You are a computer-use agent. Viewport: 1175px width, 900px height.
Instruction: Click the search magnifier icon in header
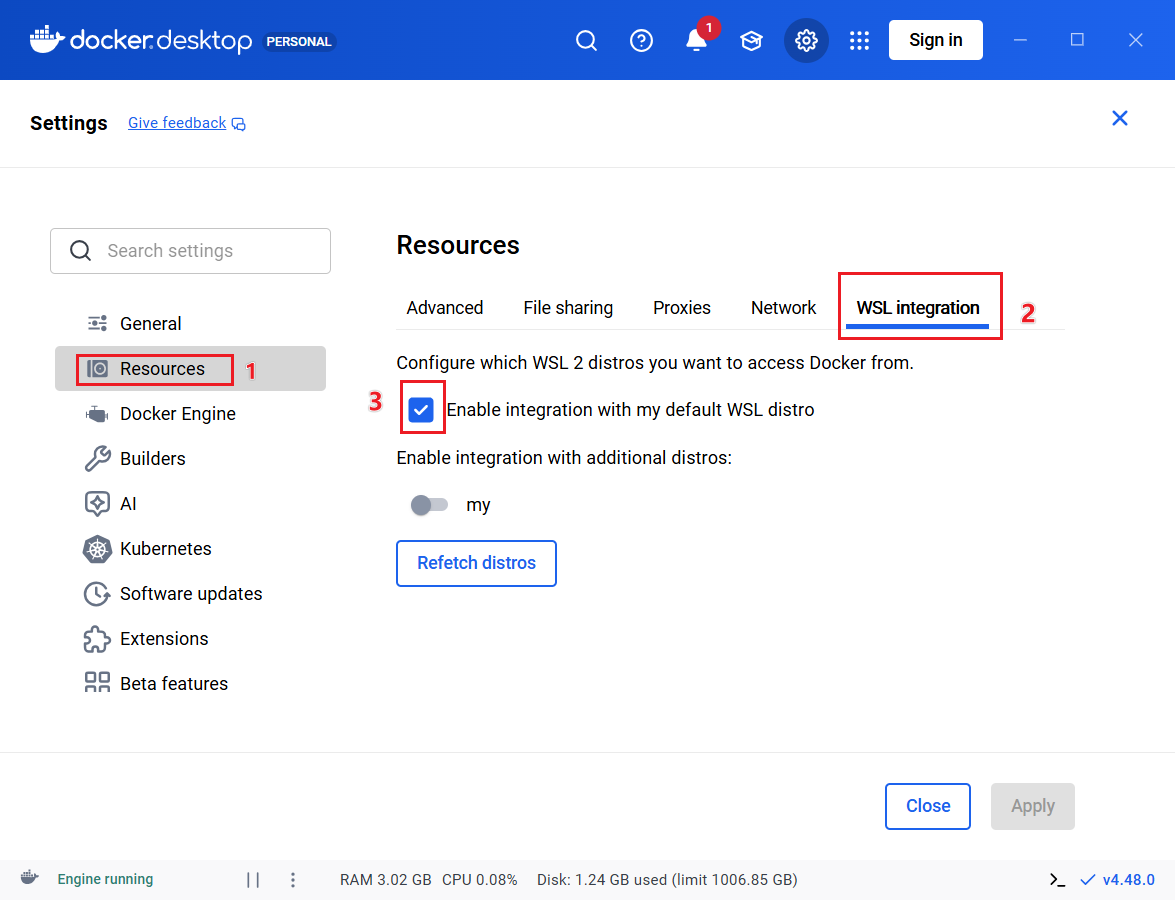pyautogui.click(x=587, y=41)
